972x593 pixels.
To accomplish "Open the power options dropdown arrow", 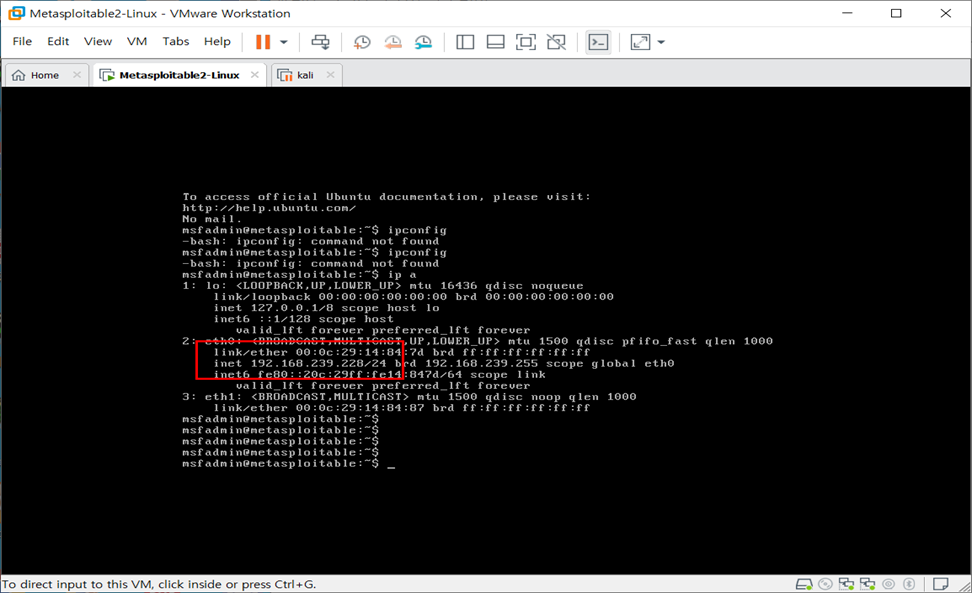I will pyautogui.click(x=284, y=42).
